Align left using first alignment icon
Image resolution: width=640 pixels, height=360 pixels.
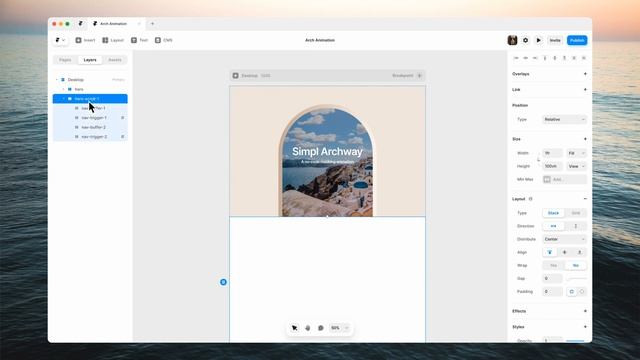tap(516, 58)
